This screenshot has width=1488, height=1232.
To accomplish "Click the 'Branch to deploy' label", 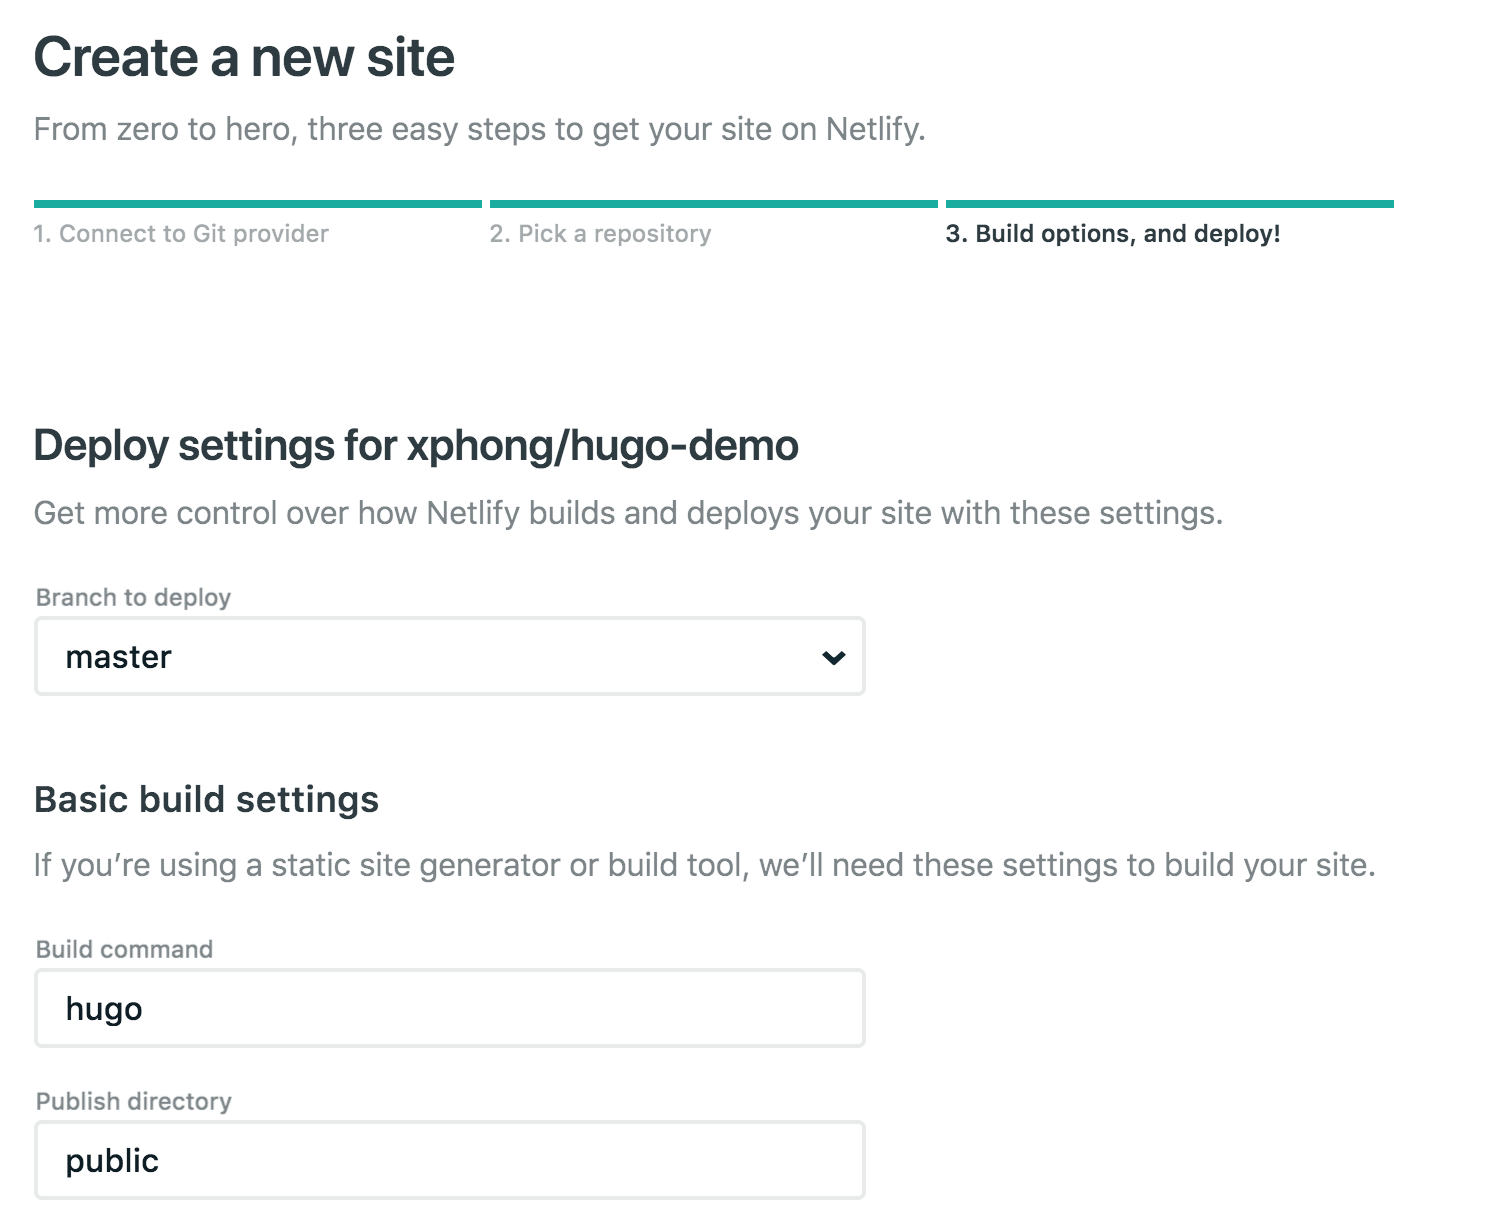I will (133, 598).
